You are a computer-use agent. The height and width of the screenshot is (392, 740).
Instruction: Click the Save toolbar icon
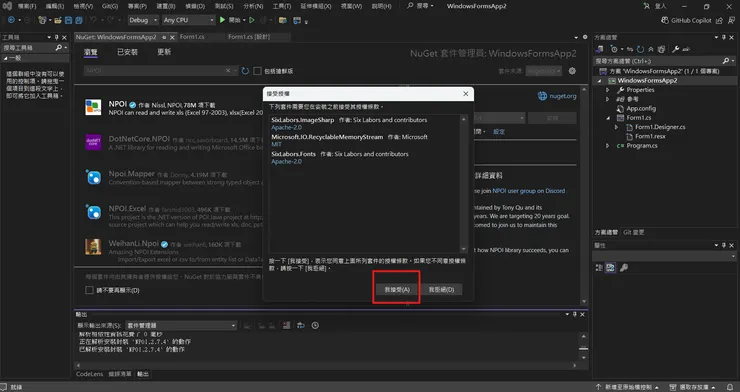[x=68, y=20]
